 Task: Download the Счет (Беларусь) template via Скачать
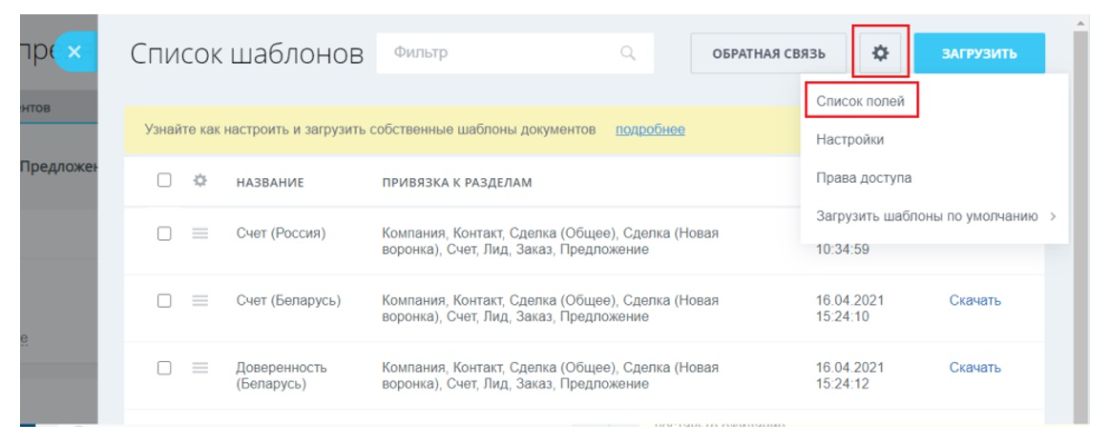coord(975,301)
